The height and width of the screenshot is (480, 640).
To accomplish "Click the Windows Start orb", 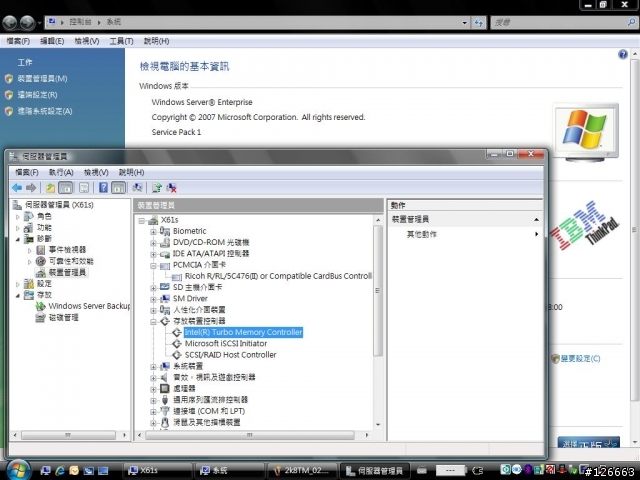I will [x=17, y=470].
